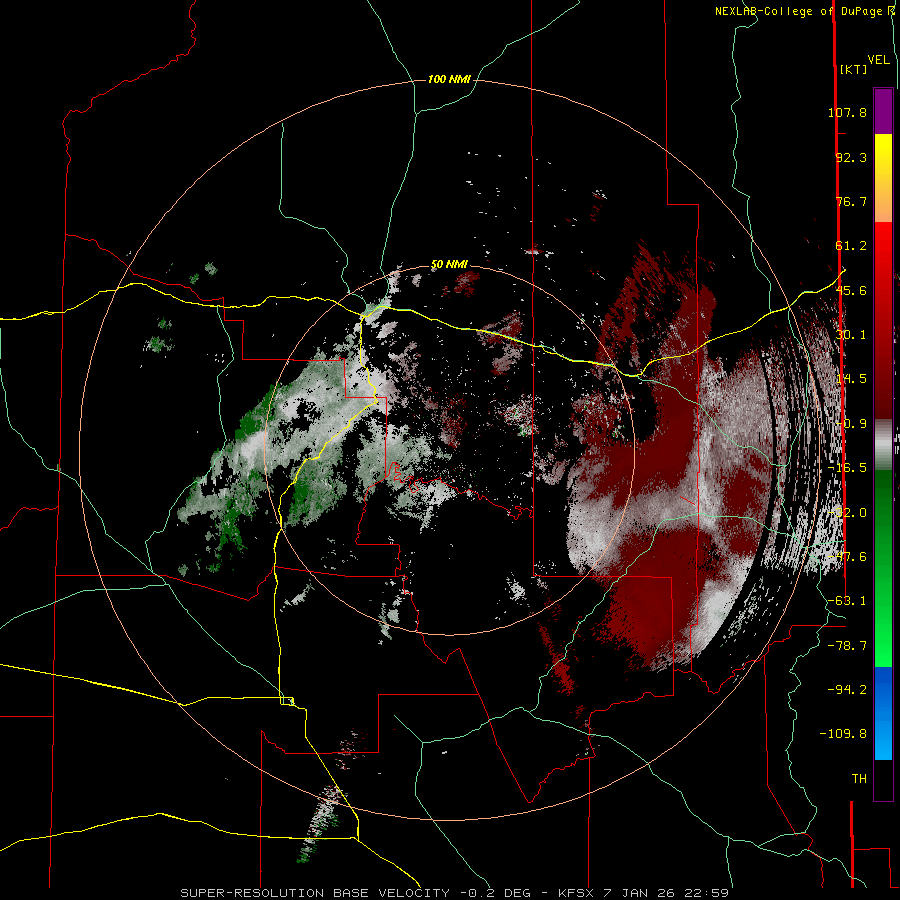900x900 pixels.
Task: Click the -109.8 velocity scale value
Action: 843,734
